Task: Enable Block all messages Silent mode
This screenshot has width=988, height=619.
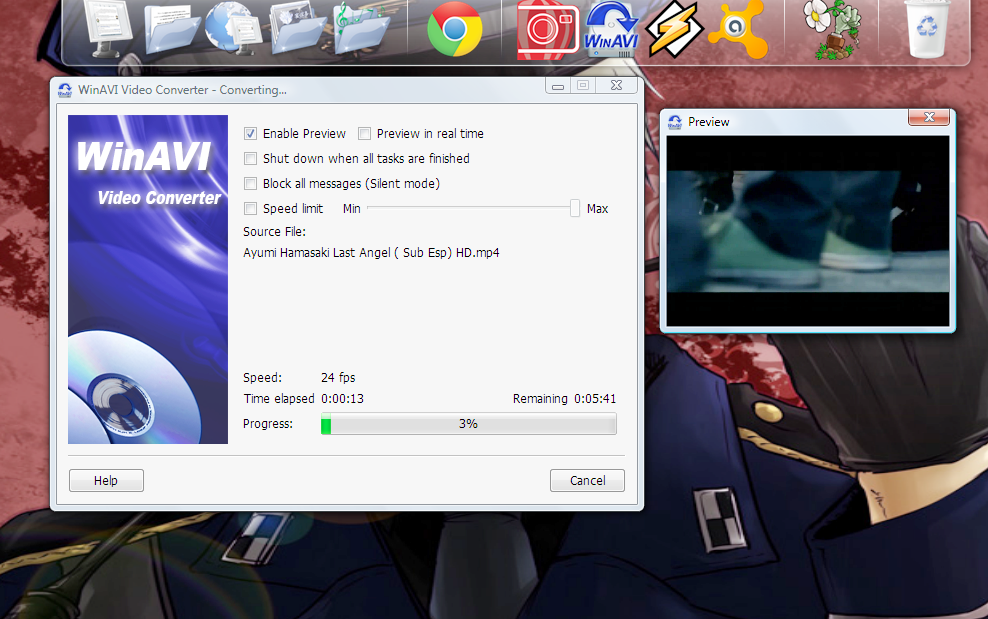Action: (x=251, y=183)
